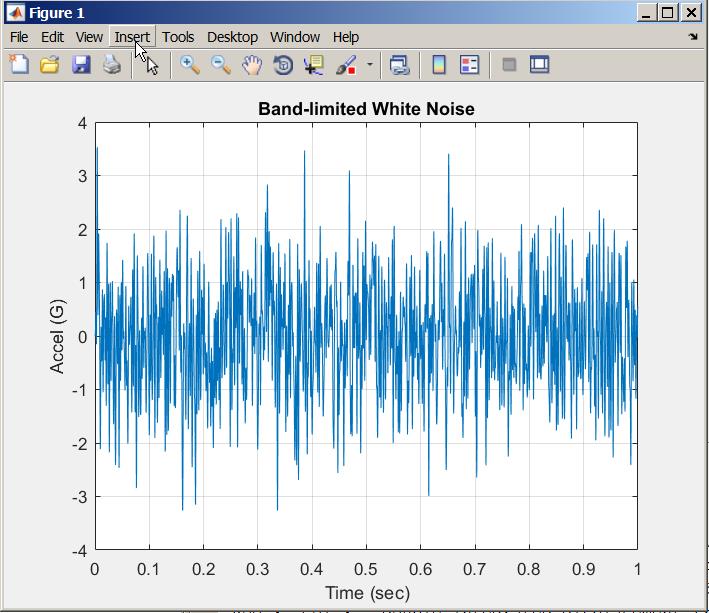Click the Link Plot icon
This screenshot has width=709, height=613.
tap(399, 65)
